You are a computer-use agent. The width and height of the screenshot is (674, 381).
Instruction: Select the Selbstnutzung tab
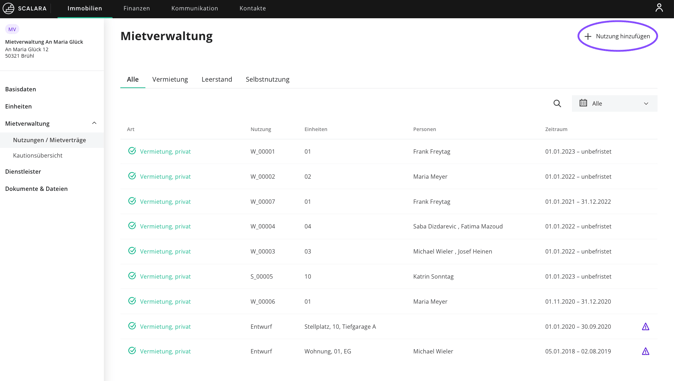(x=267, y=80)
